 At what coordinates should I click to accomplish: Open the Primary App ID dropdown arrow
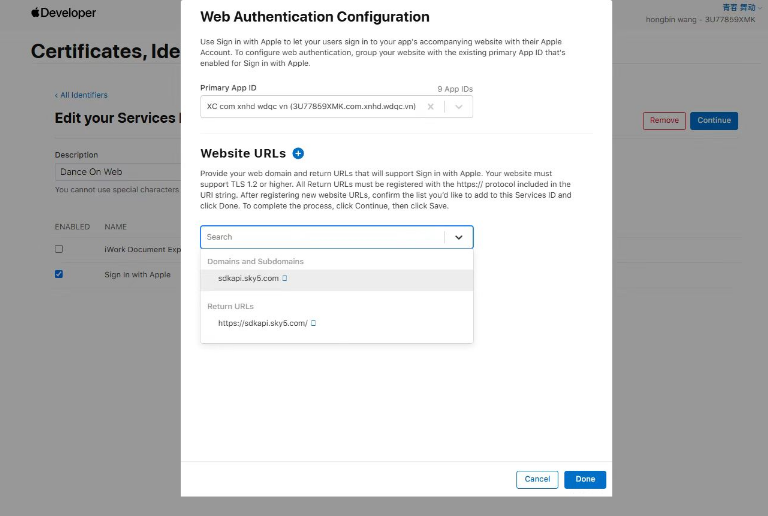pos(458,107)
